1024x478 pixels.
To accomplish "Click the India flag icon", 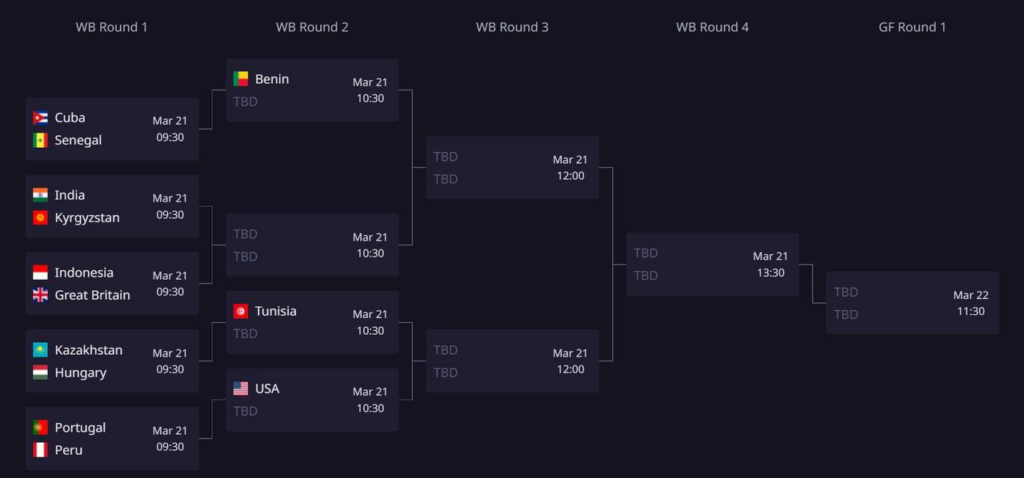I will 40,195.
